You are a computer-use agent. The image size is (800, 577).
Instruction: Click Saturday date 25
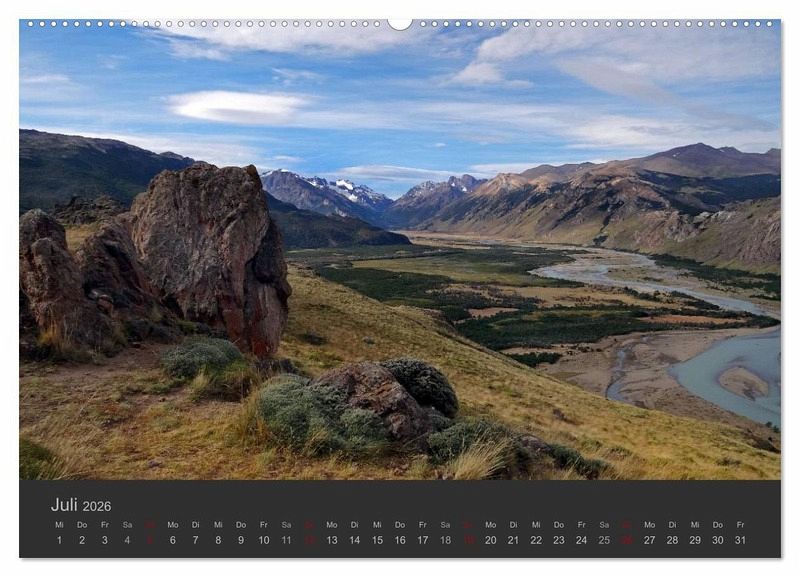click(x=604, y=540)
